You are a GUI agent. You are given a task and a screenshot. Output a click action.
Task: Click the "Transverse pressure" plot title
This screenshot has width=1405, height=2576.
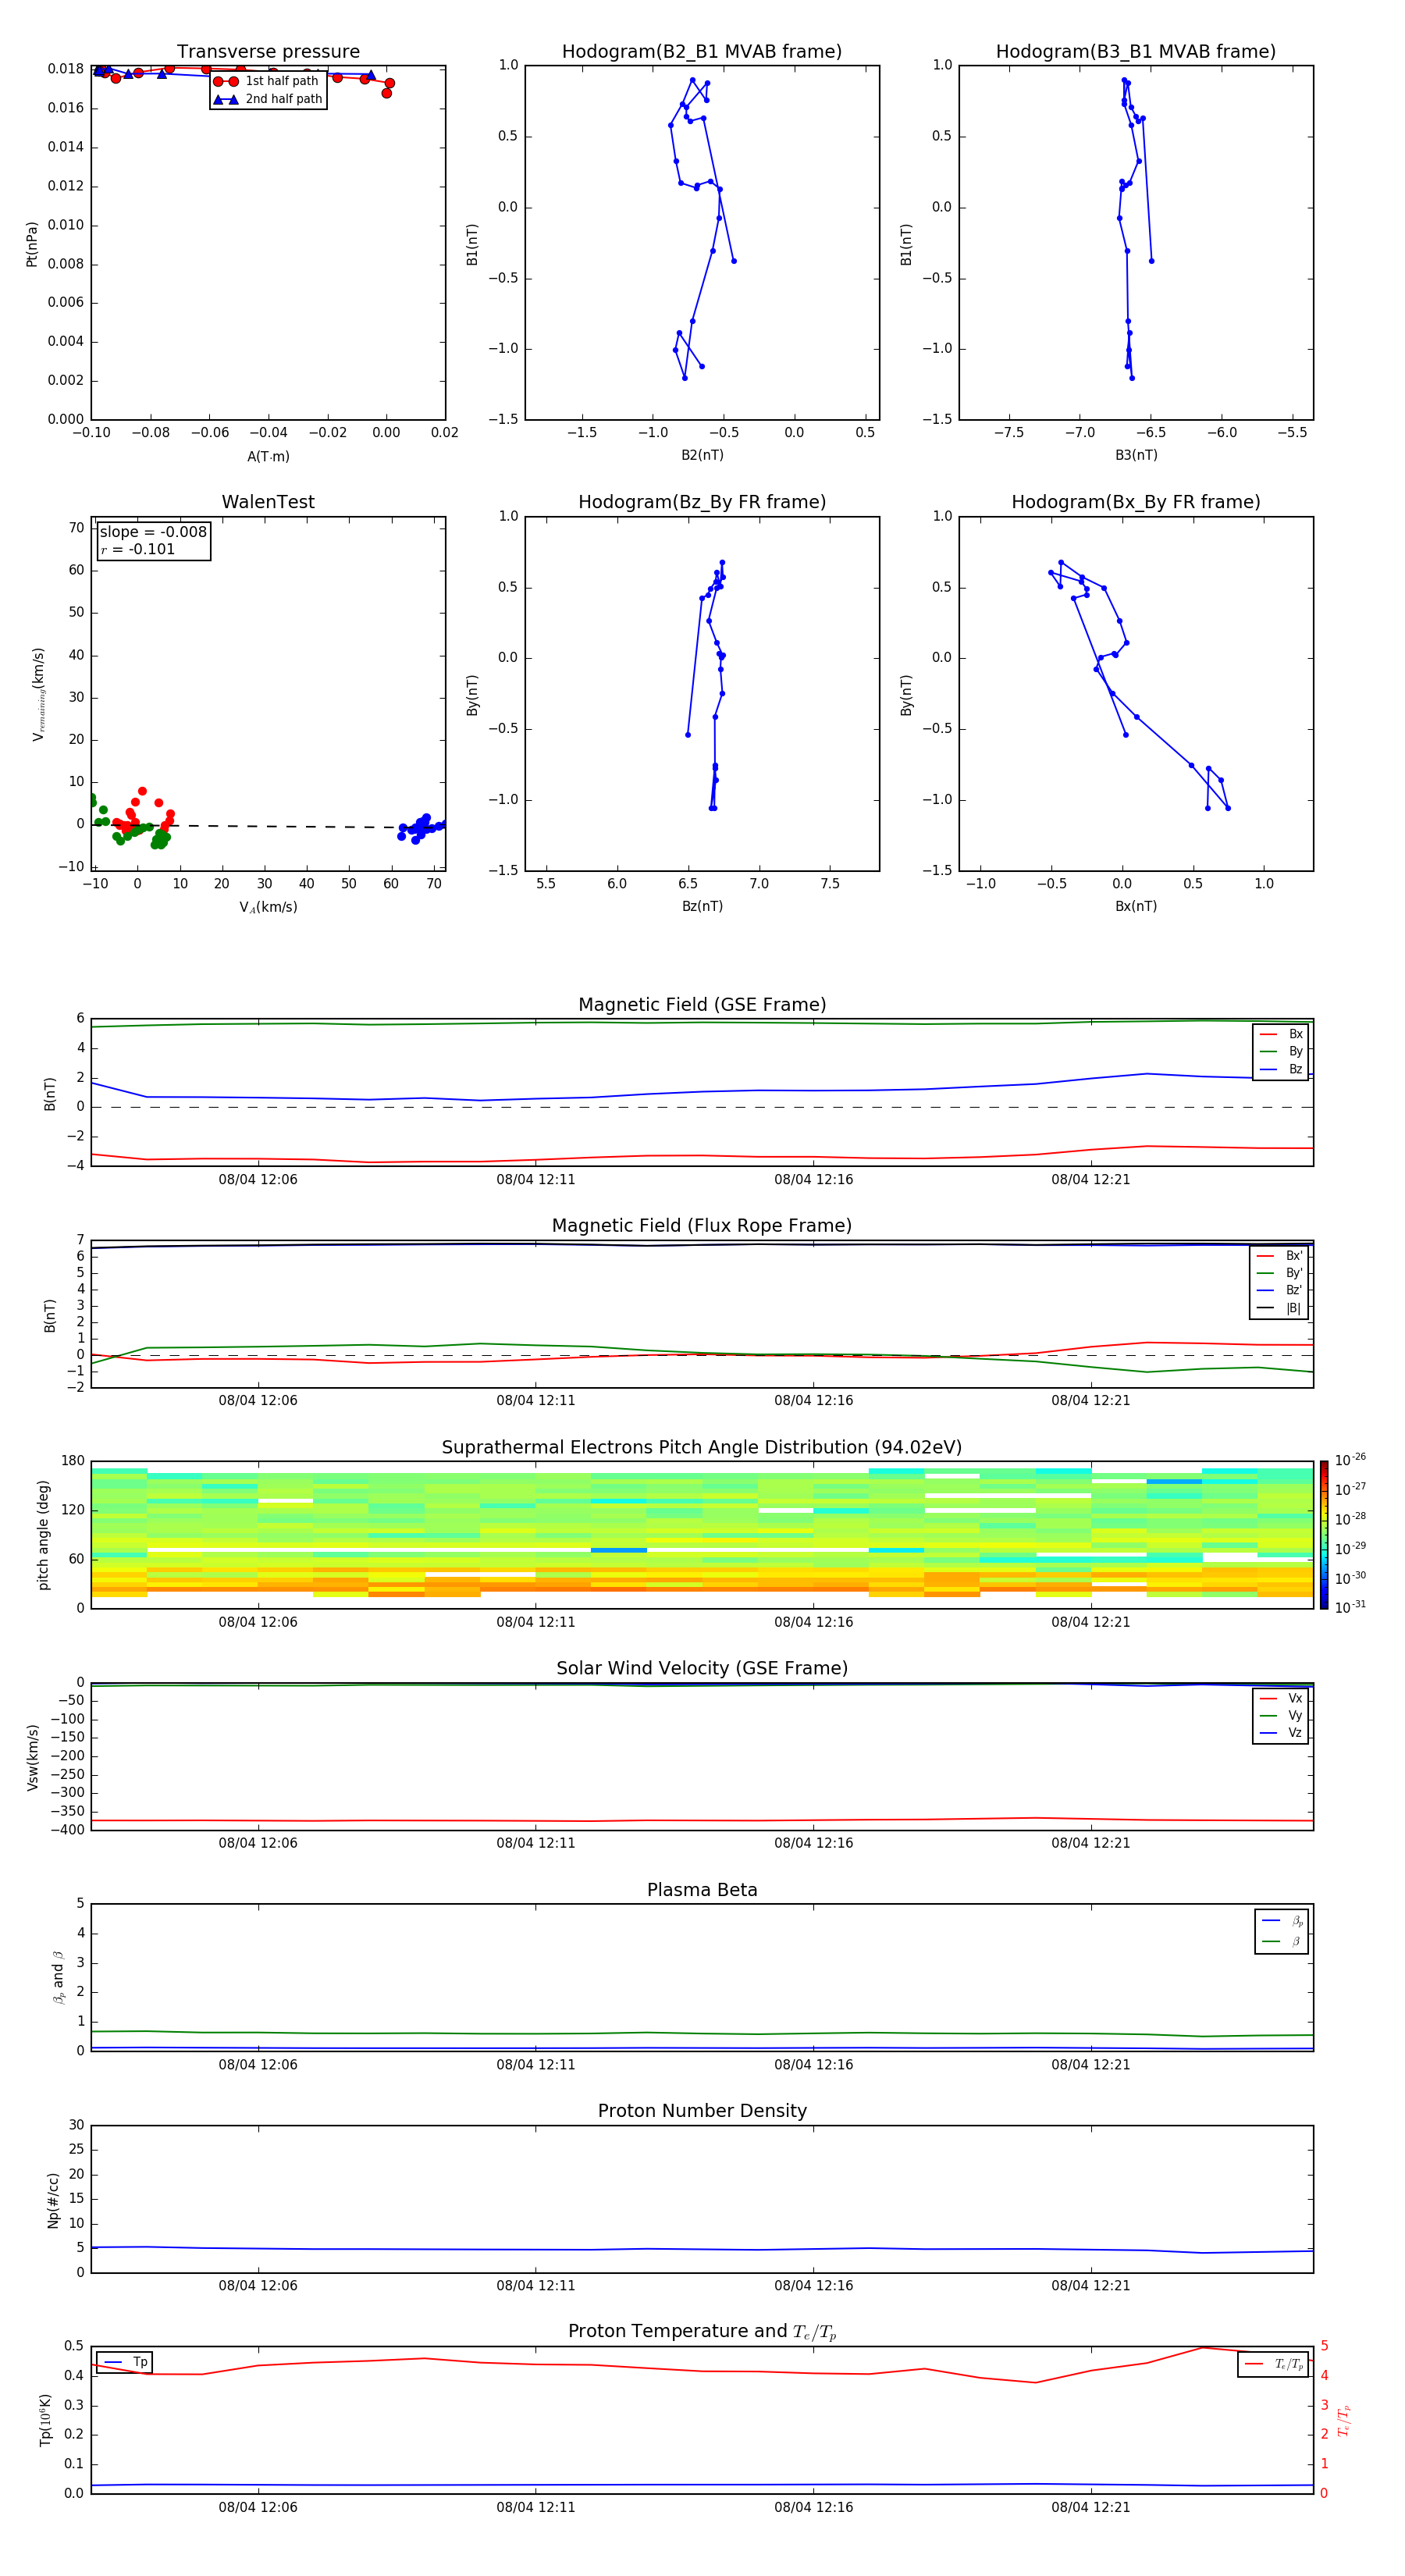(268, 52)
